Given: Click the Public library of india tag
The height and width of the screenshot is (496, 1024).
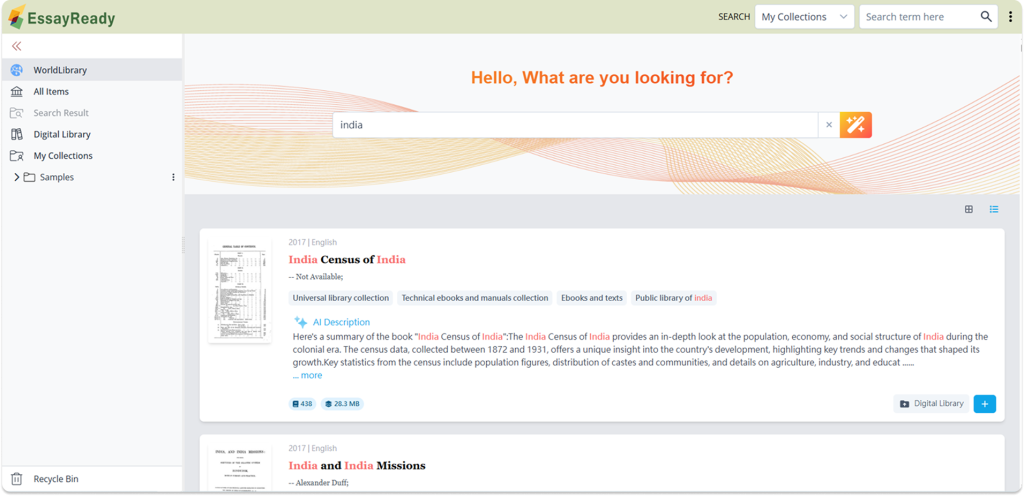Looking at the screenshot, I should click(673, 298).
